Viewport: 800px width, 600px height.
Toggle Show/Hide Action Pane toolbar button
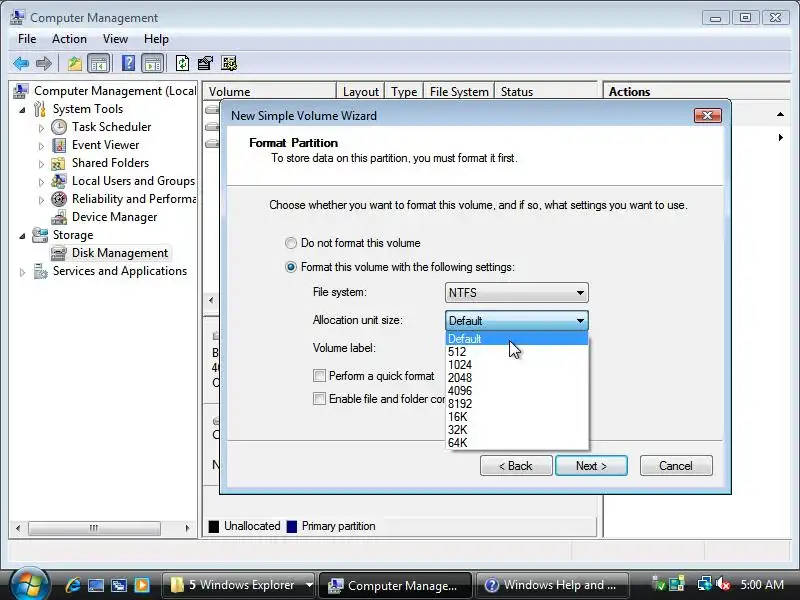153,64
